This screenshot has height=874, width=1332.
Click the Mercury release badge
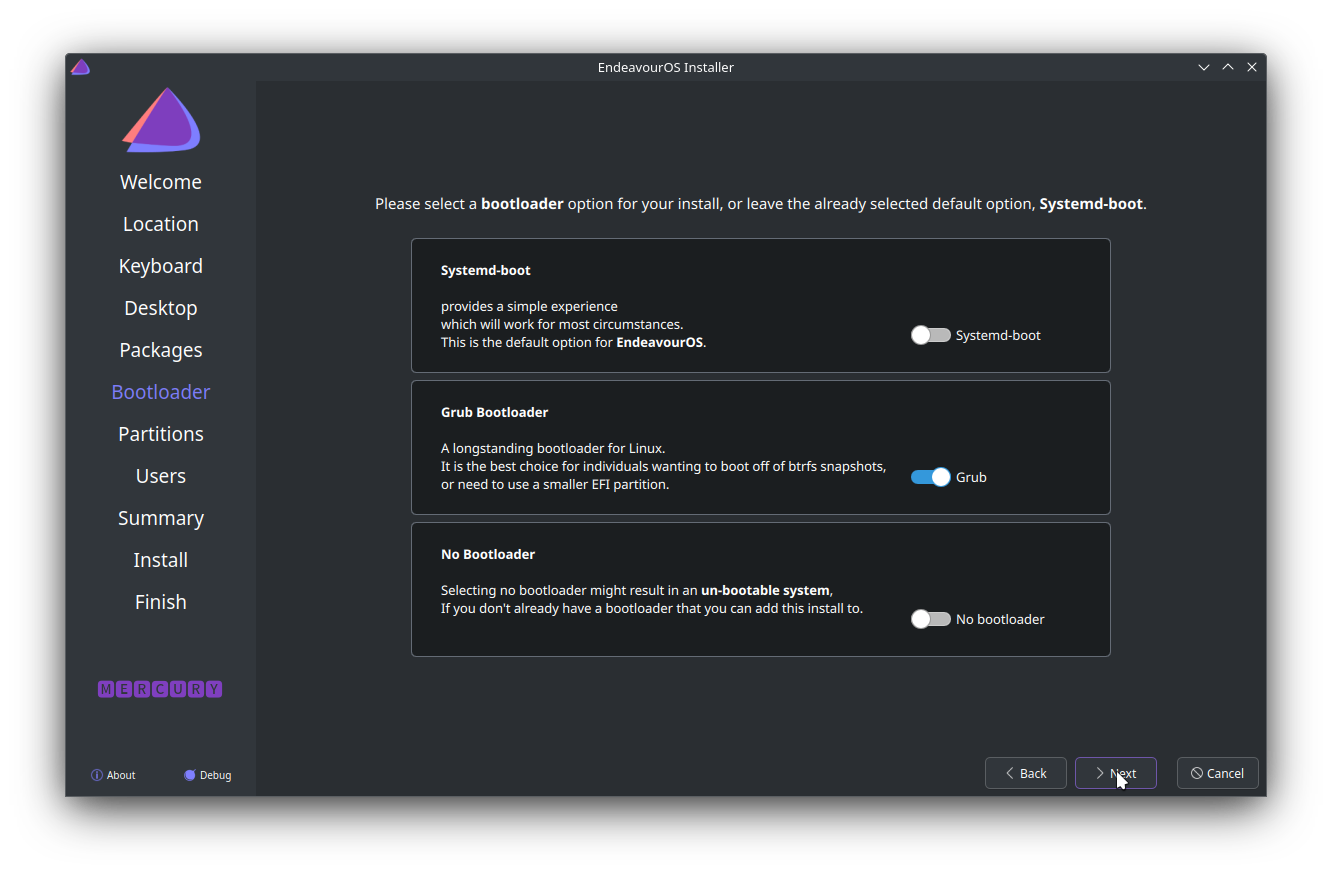[x=160, y=689]
